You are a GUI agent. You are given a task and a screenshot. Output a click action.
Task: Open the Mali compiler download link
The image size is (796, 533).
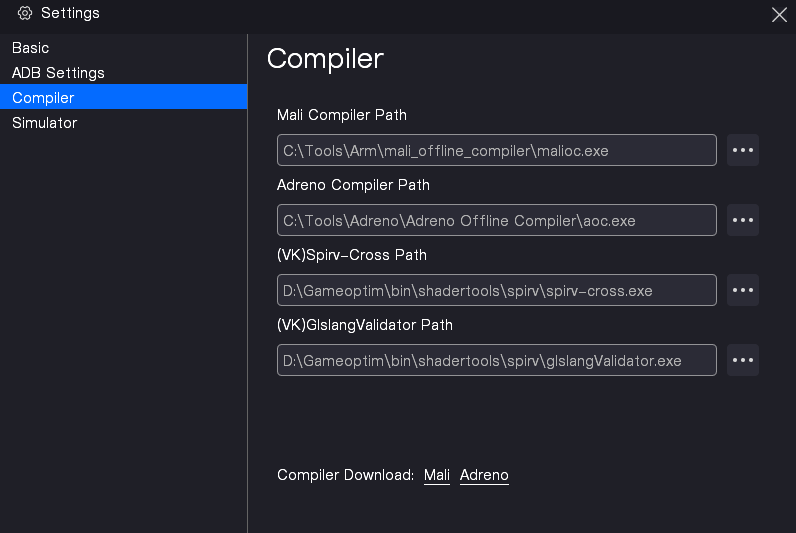(x=437, y=475)
